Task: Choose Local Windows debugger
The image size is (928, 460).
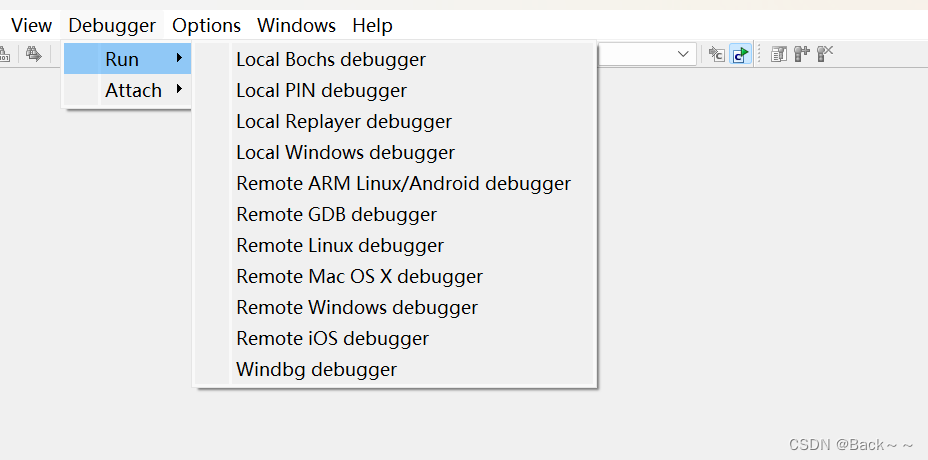Action: [394, 152]
